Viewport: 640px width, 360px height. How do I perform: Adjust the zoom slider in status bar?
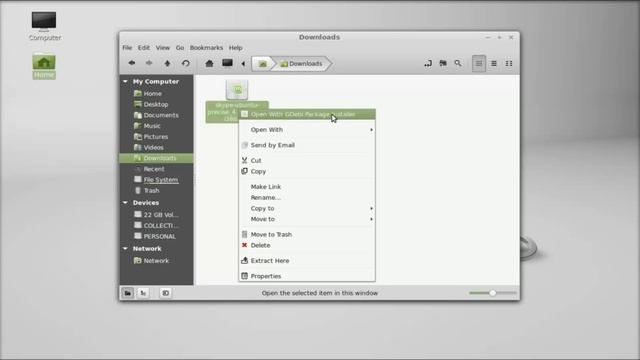(x=493, y=293)
